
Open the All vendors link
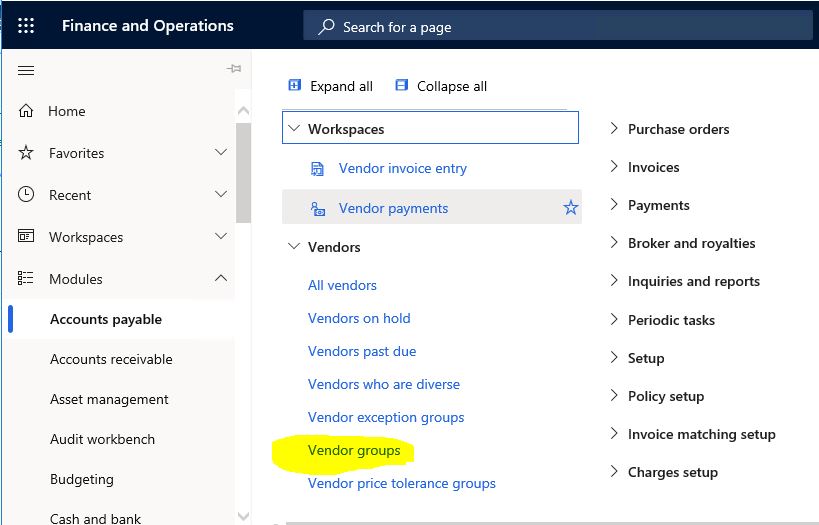point(342,285)
